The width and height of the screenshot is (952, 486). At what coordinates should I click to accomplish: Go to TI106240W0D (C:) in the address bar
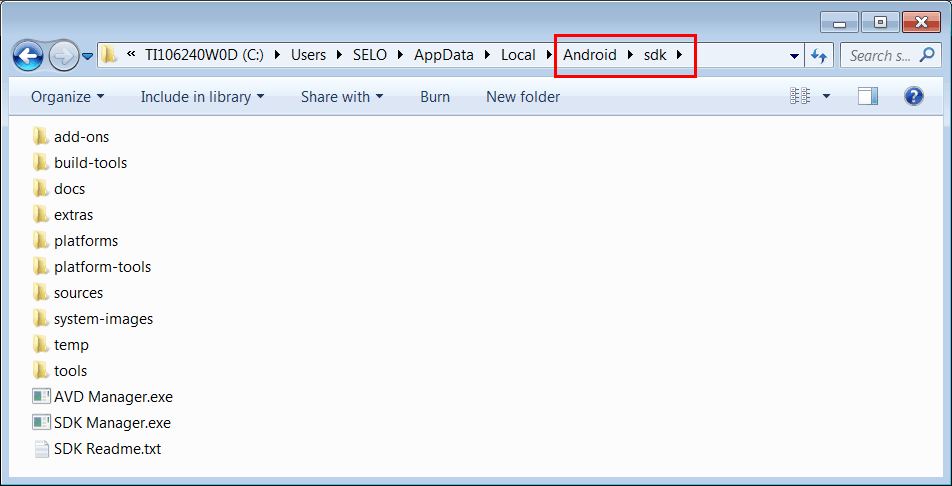click(204, 55)
